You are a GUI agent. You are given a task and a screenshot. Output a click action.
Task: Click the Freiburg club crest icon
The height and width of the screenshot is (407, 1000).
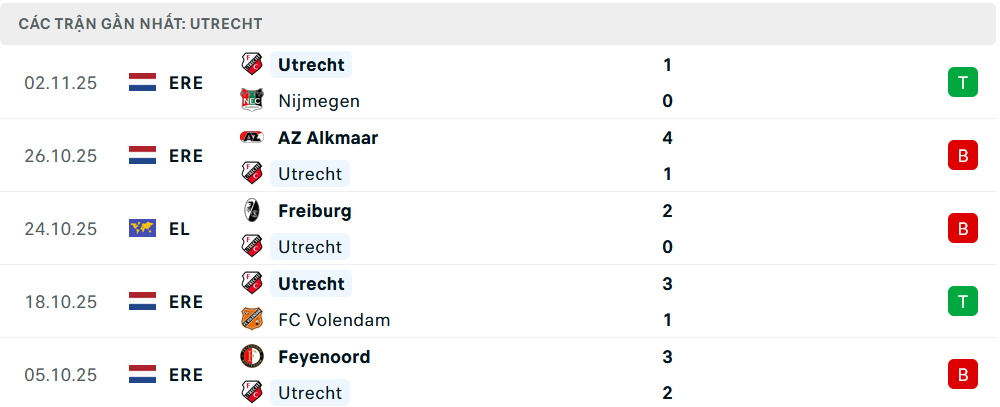pos(251,210)
